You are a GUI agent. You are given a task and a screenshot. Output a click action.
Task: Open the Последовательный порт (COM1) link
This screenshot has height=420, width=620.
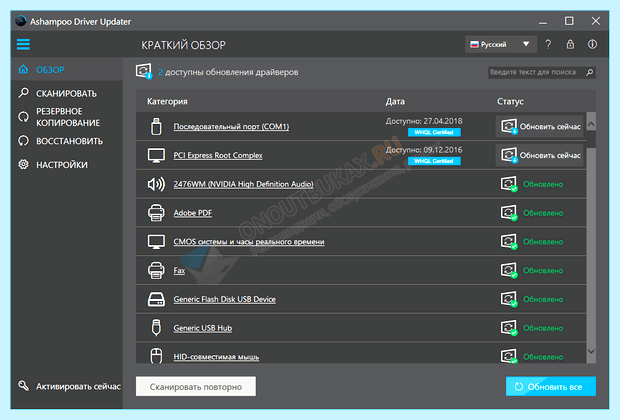[x=231, y=127]
